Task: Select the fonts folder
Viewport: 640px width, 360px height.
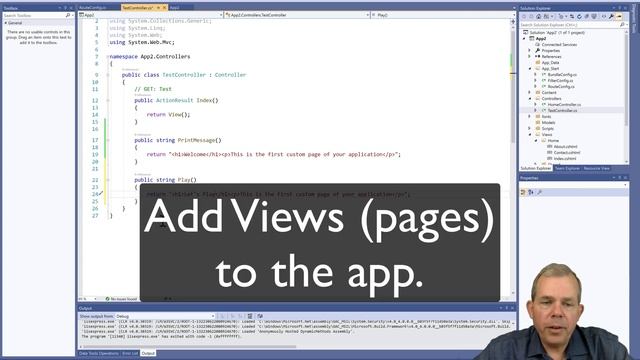Action: [x=546, y=116]
